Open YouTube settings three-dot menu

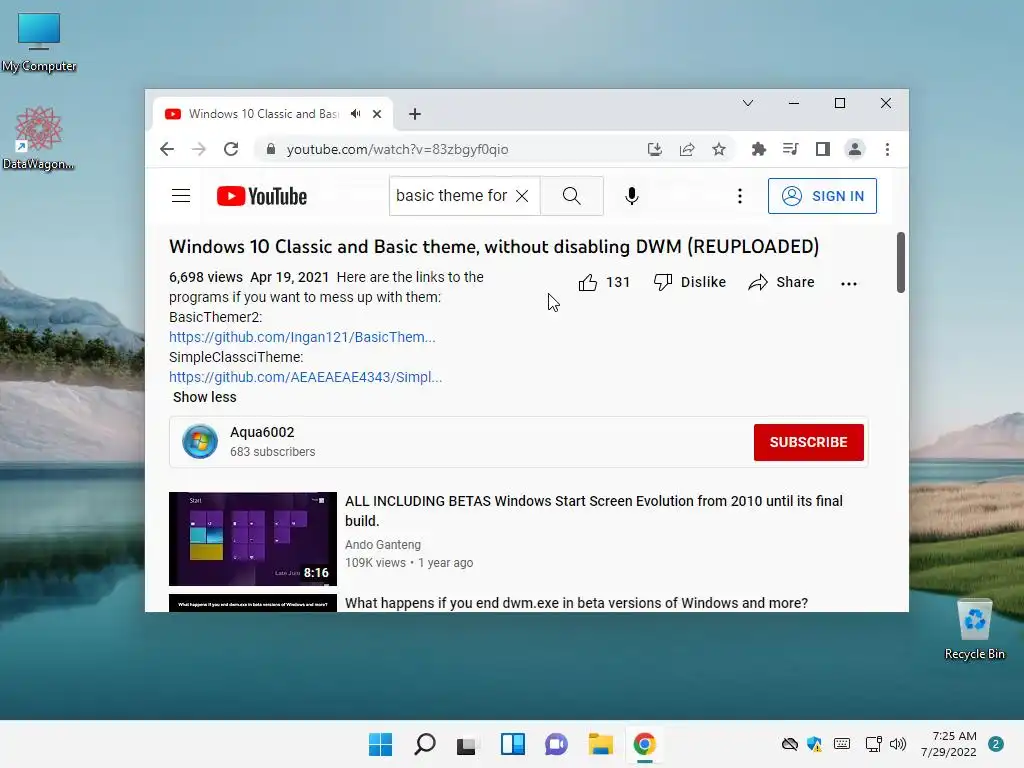[739, 196]
